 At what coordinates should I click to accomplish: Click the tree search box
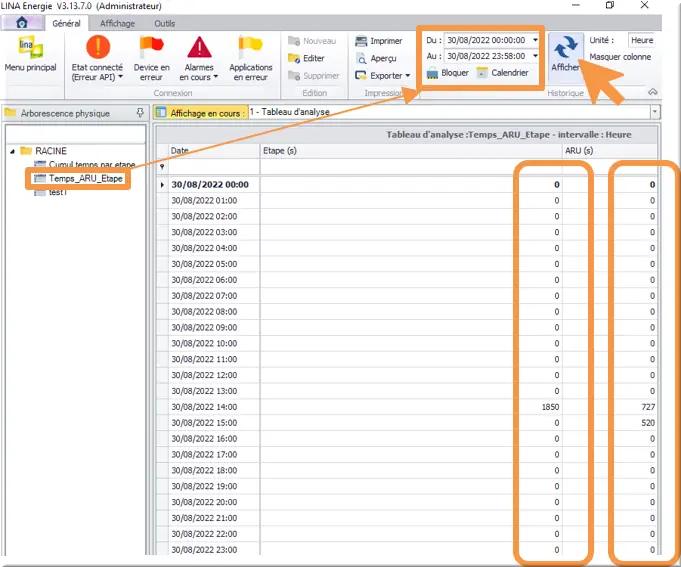pos(76,134)
